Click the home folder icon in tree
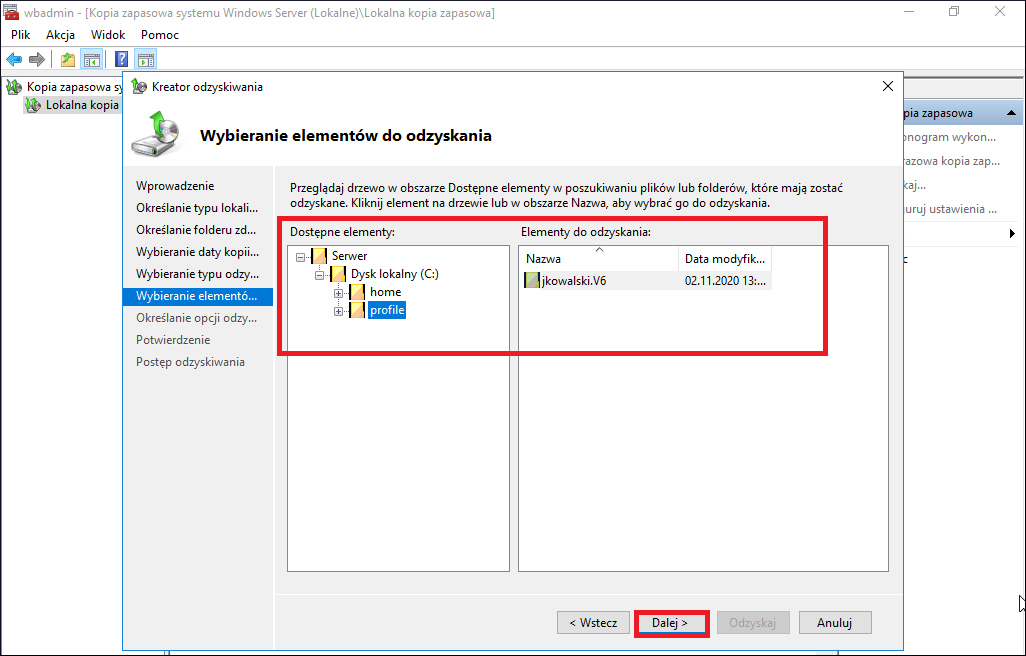Viewport: 1026px width, 656px height. [x=357, y=292]
